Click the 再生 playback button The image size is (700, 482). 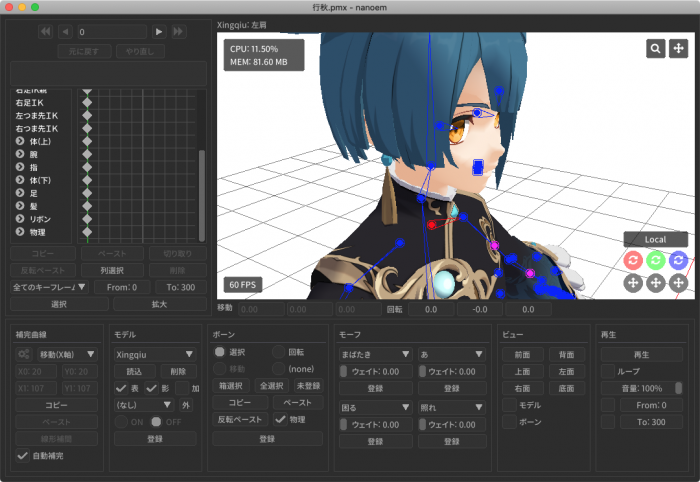[641, 354]
